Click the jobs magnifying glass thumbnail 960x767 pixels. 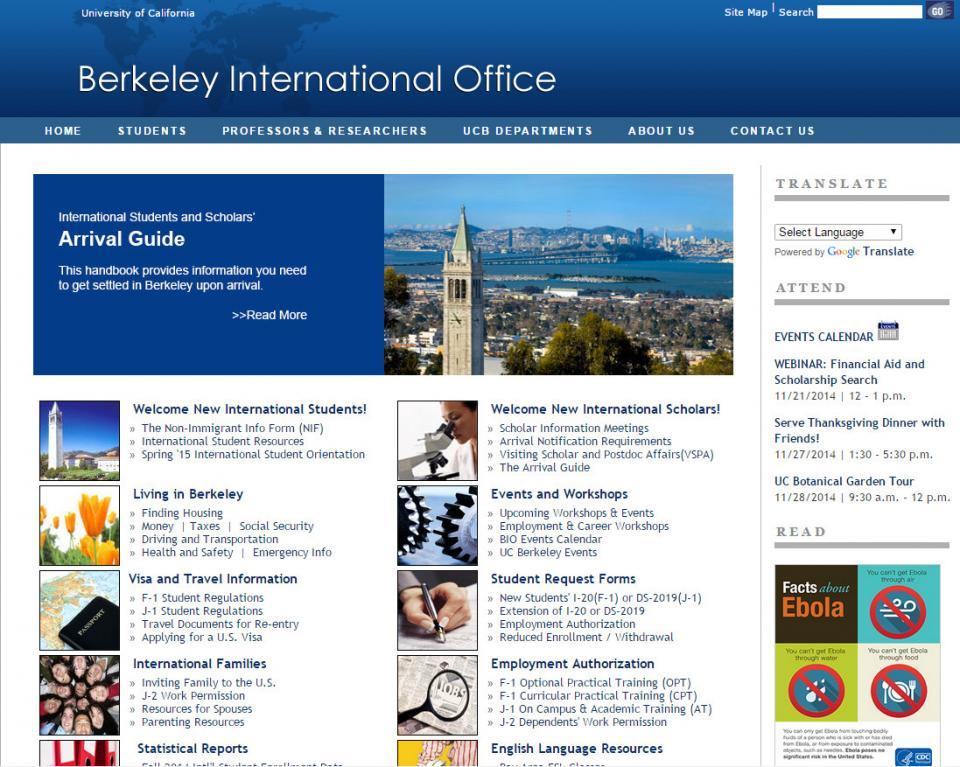(437, 695)
